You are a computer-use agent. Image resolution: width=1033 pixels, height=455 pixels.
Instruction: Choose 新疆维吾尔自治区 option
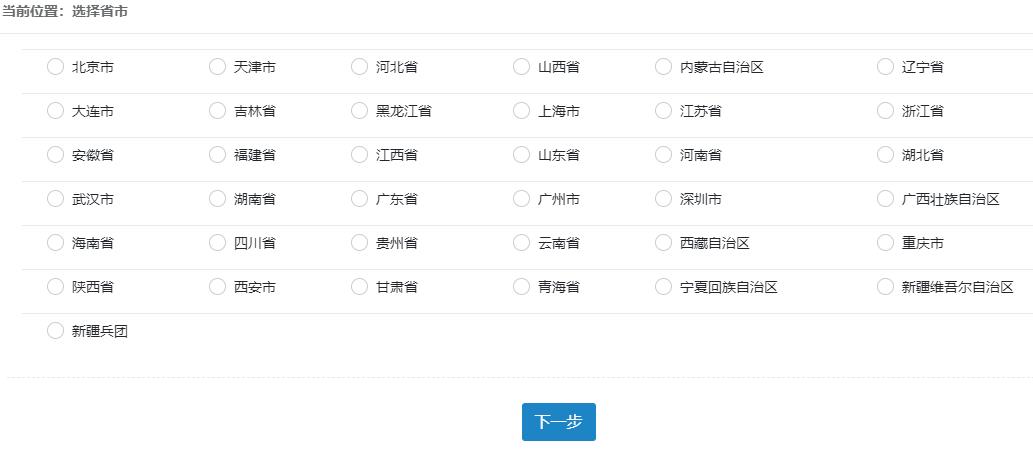click(885, 287)
